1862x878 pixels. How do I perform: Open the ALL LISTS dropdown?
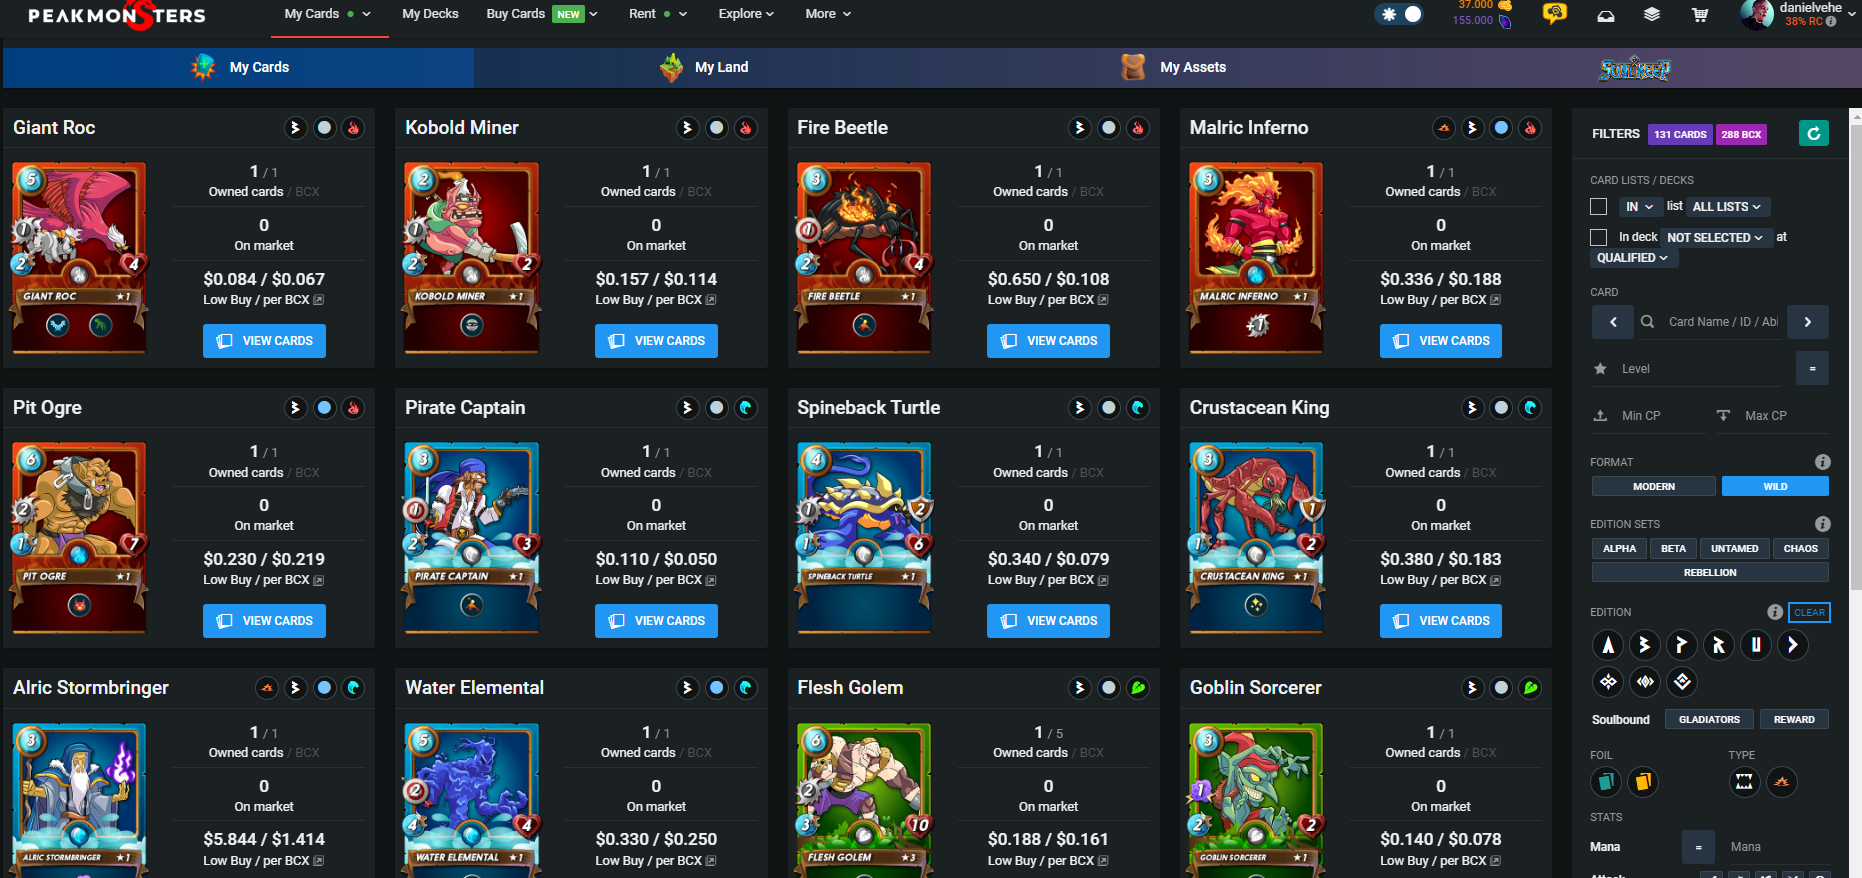[1727, 207]
